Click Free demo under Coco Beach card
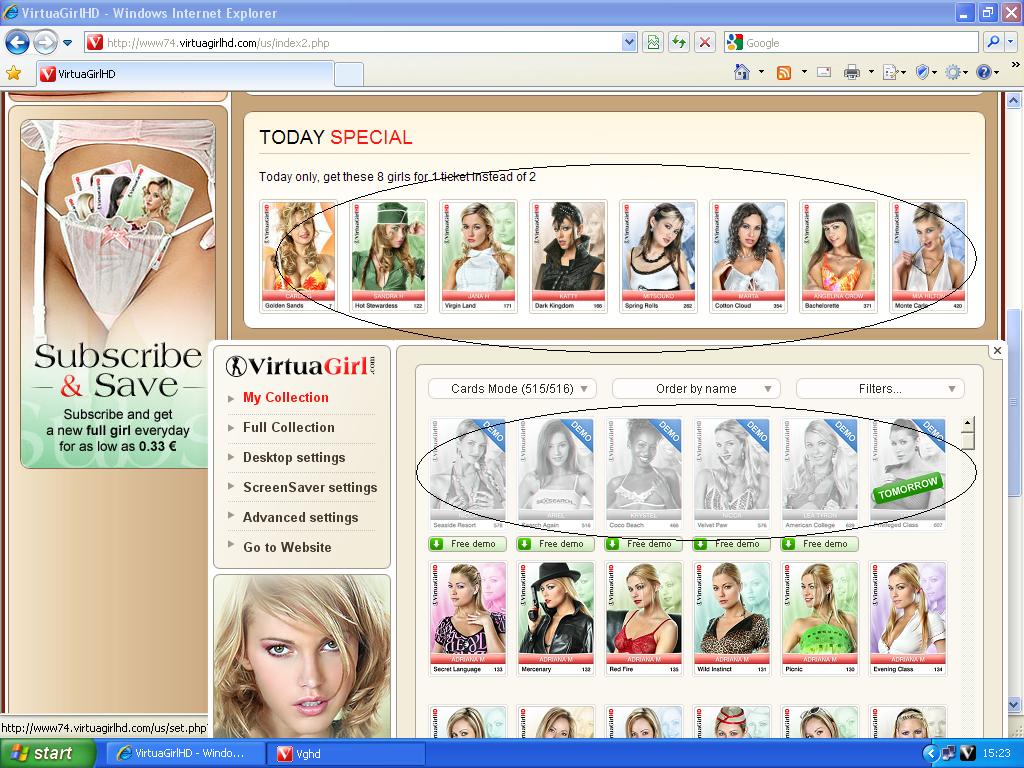 coord(643,543)
